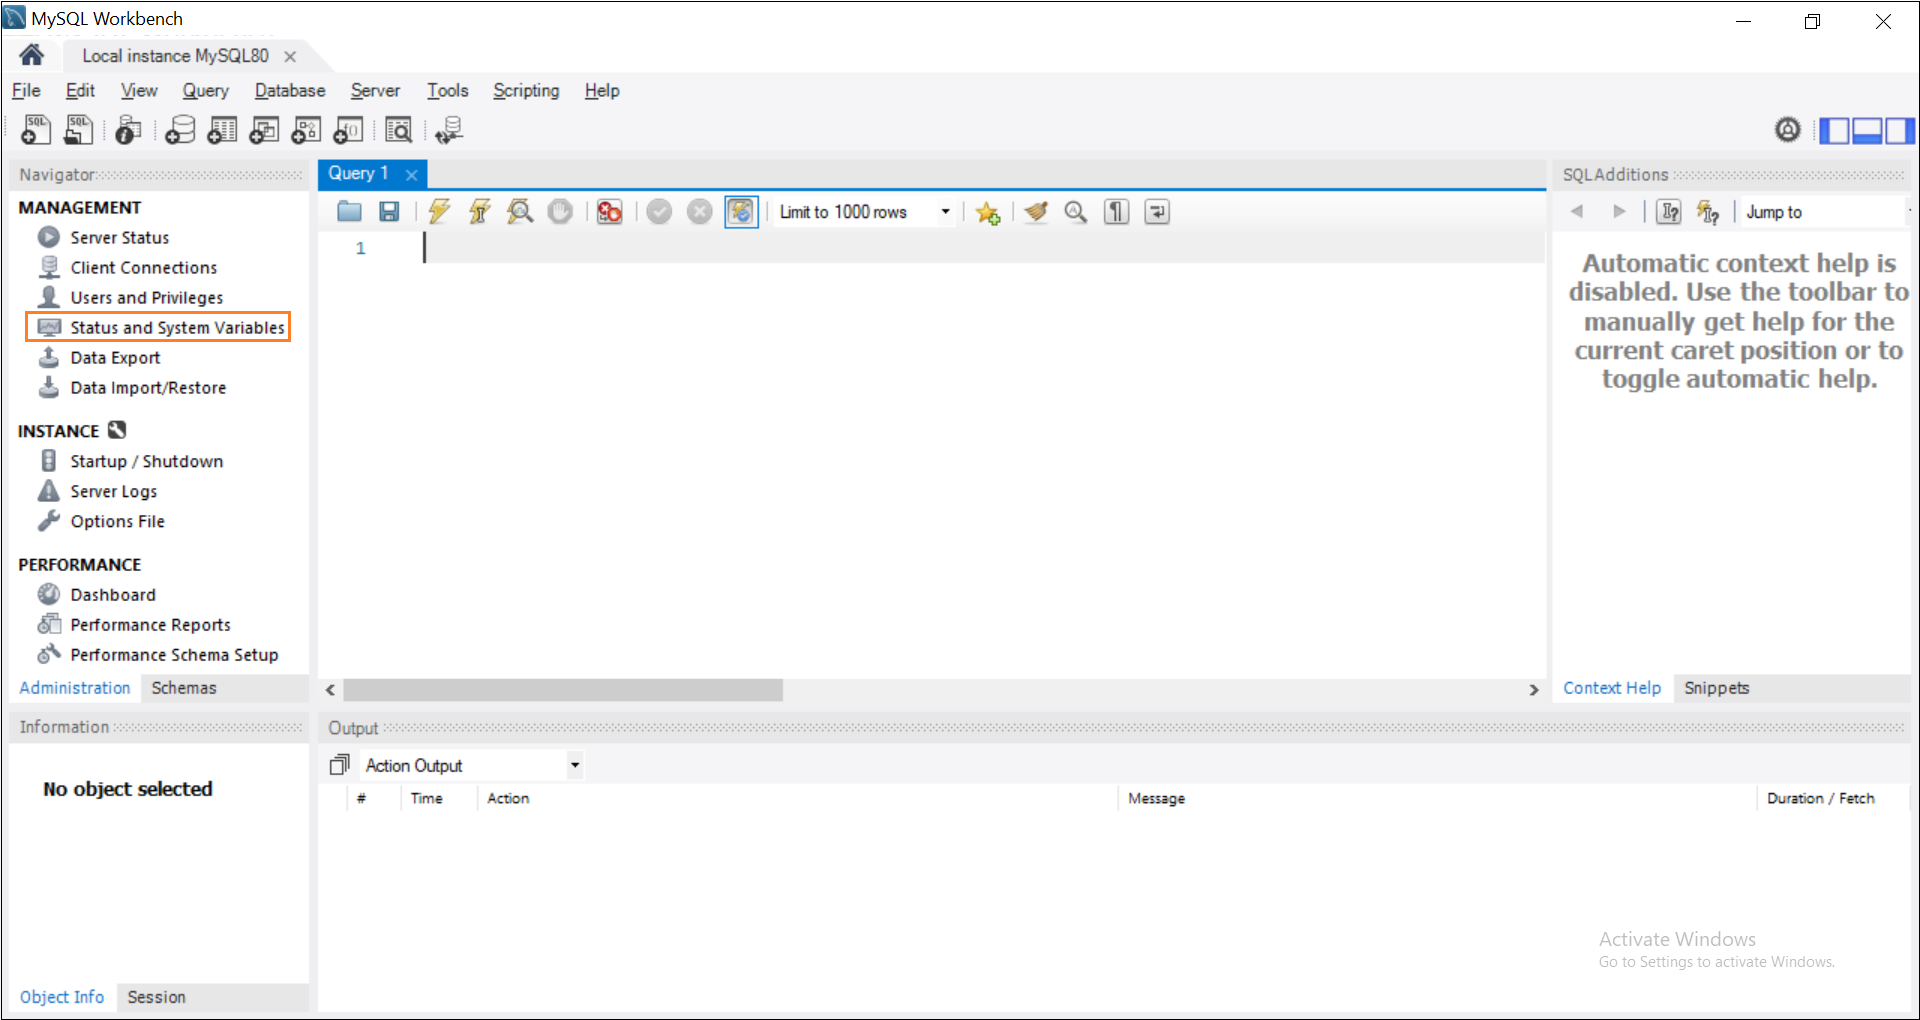Create a new function icon in toolbar
This screenshot has width=1920, height=1020.
click(348, 130)
